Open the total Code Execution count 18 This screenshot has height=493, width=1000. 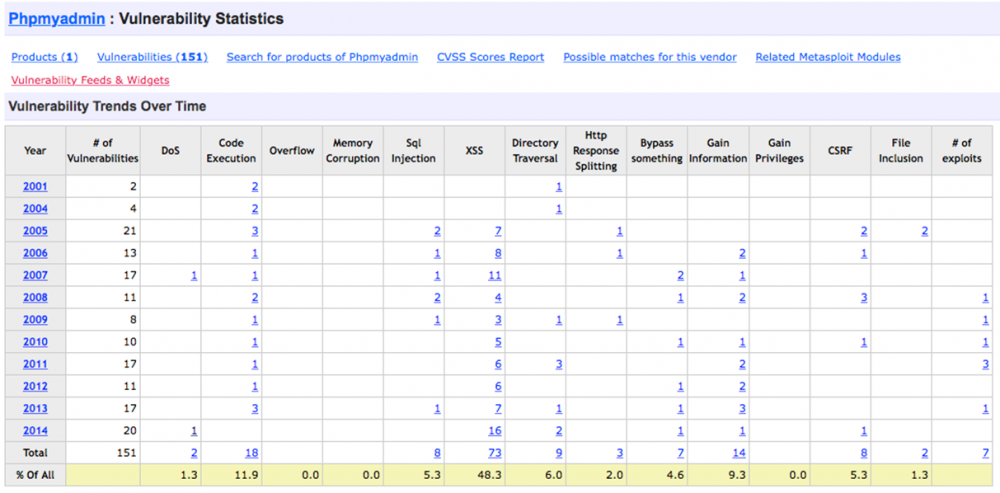[252, 453]
